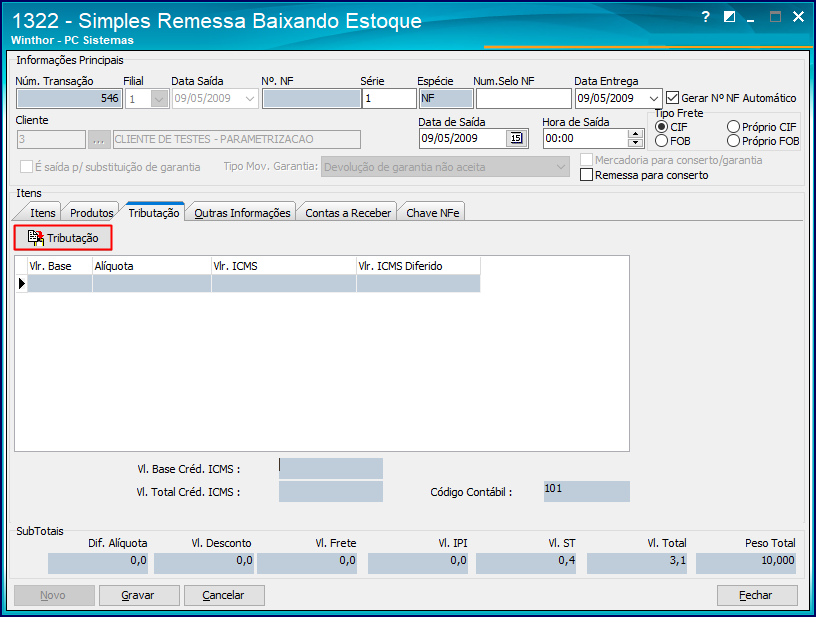Select the Tributação tab
The image size is (816, 617).
(154, 212)
